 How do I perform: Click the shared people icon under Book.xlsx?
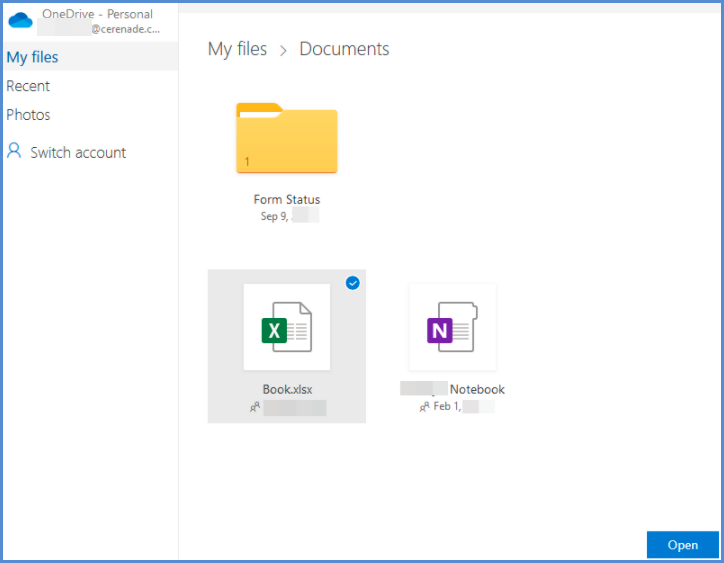click(255, 408)
